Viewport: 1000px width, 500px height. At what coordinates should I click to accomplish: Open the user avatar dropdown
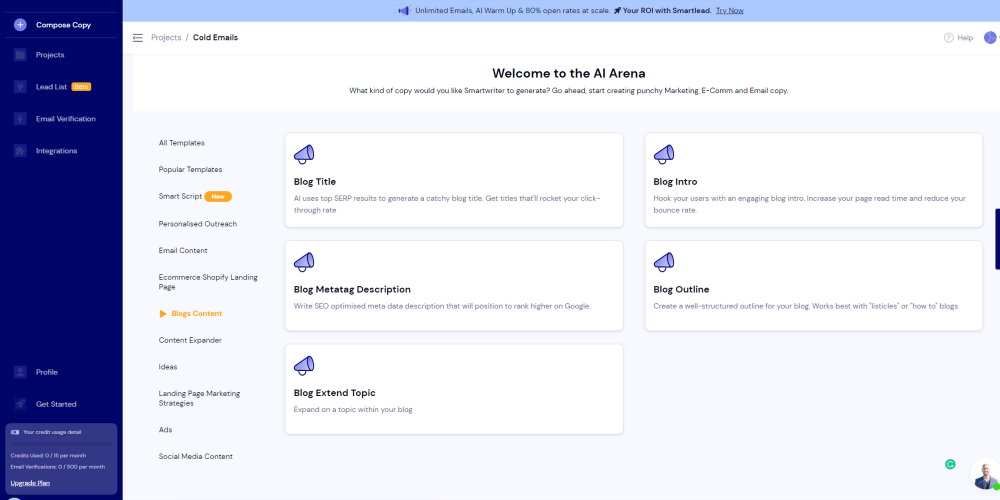(x=991, y=38)
